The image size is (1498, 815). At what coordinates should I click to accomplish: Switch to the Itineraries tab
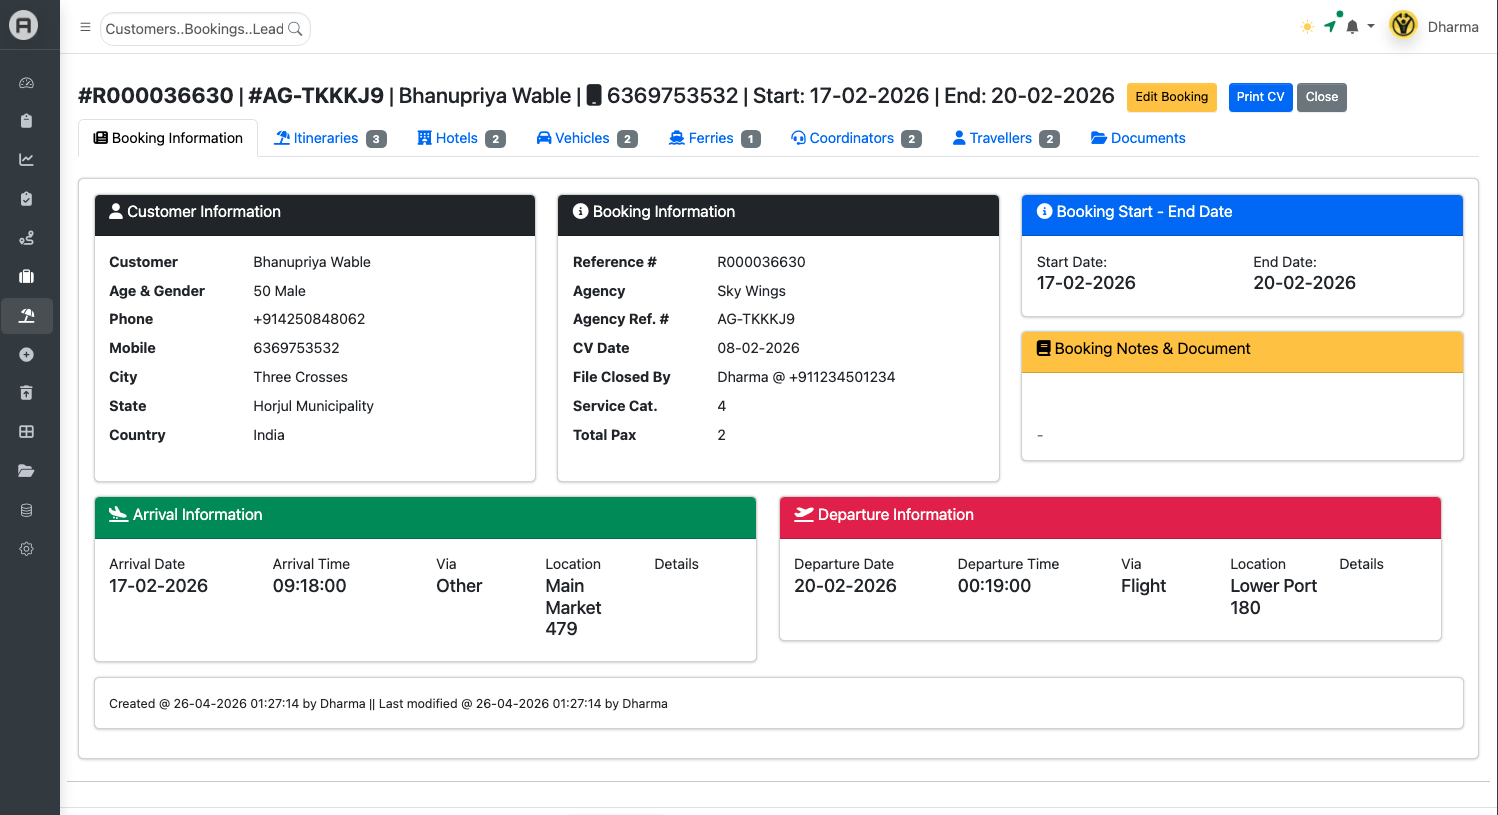click(330, 138)
